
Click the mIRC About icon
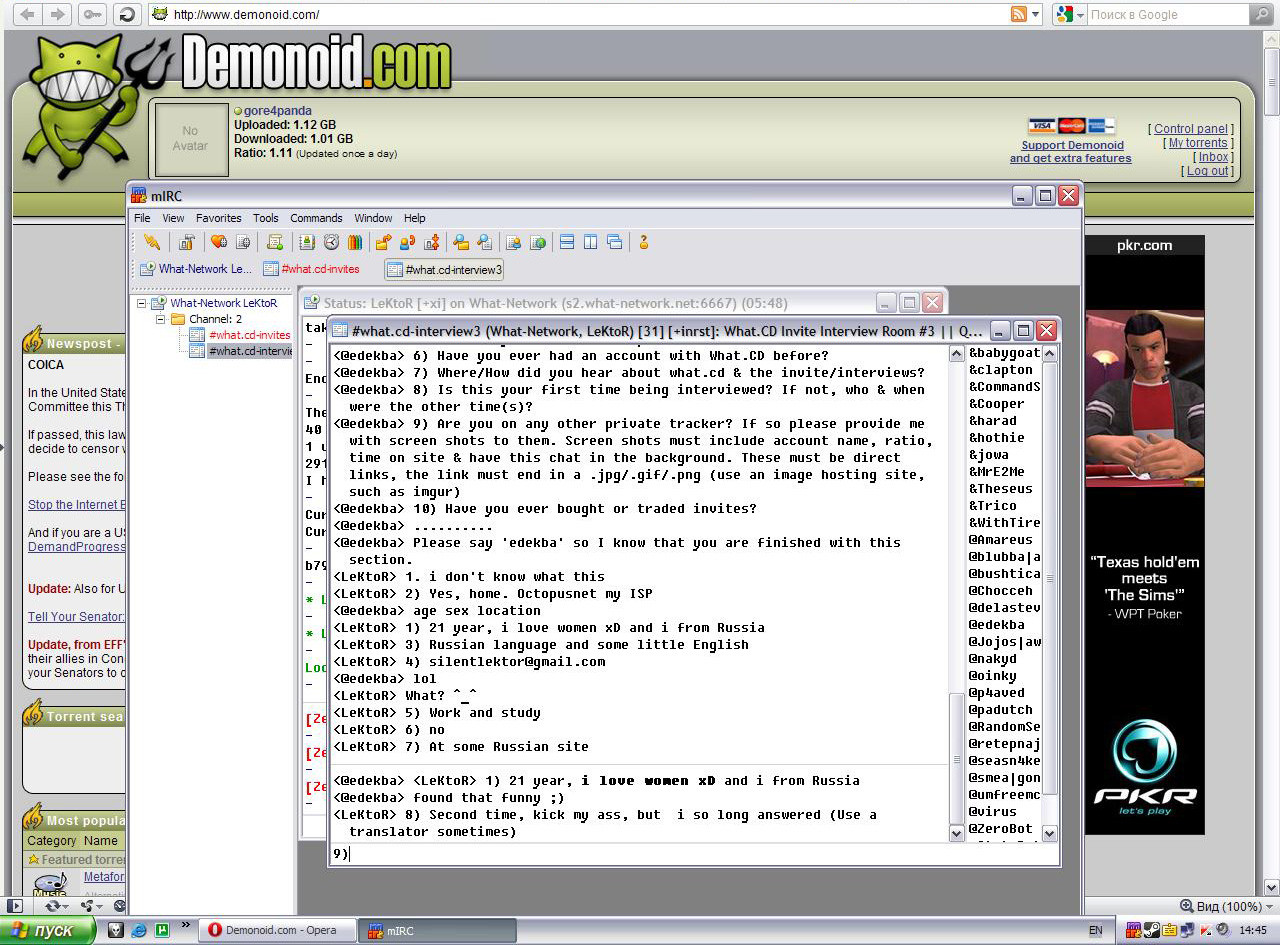(643, 242)
